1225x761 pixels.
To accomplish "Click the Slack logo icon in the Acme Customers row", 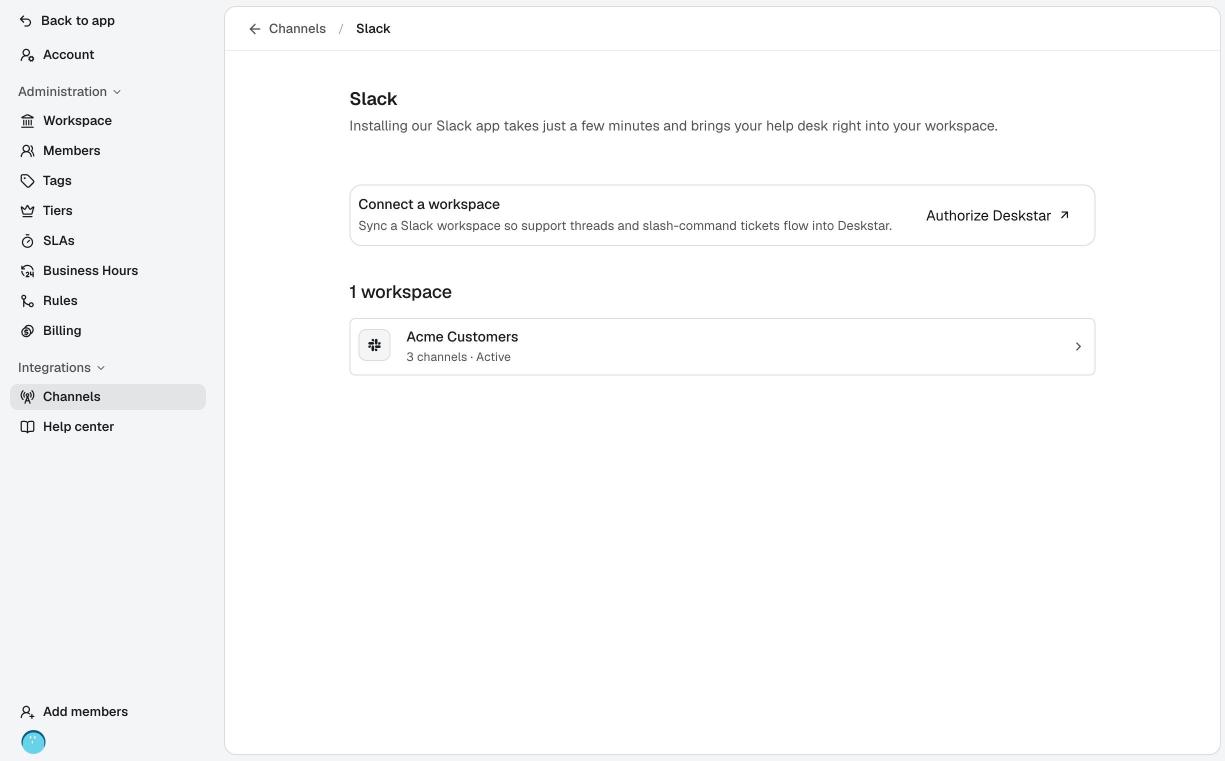I will pos(374,345).
